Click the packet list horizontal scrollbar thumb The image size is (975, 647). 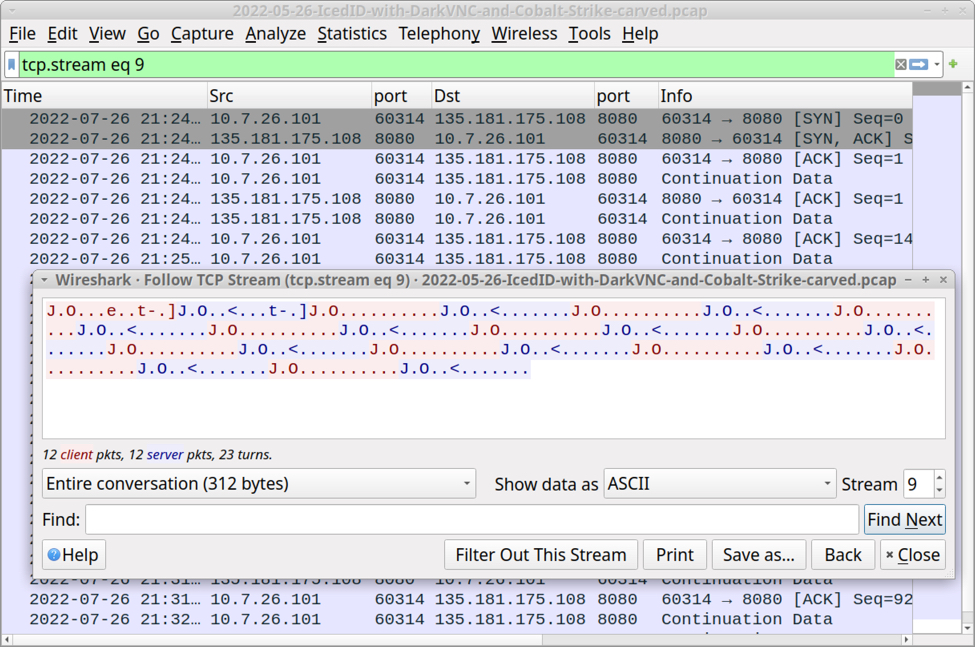point(277,640)
